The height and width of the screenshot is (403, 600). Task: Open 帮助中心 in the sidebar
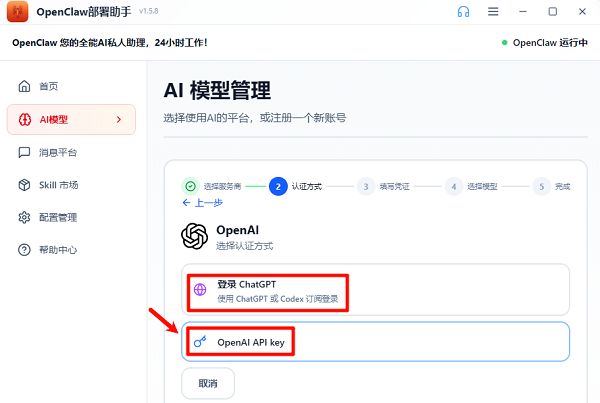pos(71,250)
